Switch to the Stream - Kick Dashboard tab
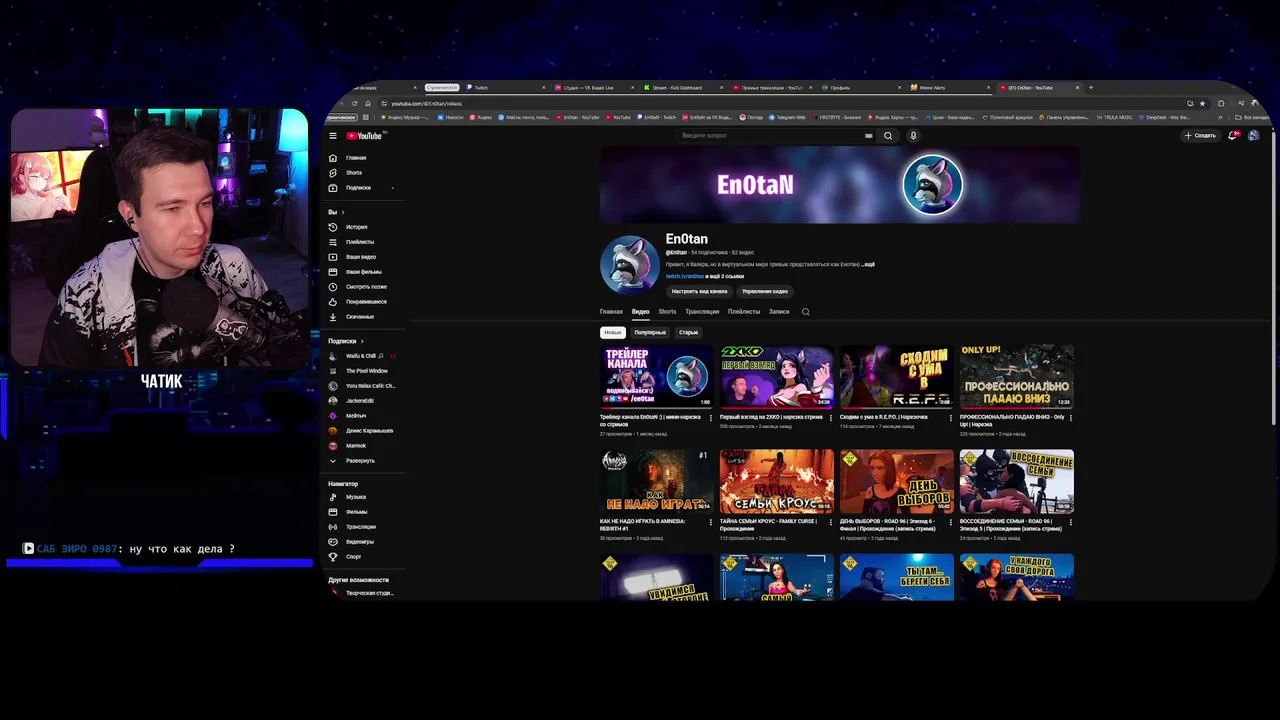This screenshot has width=1280, height=720. [x=683, y=88]
